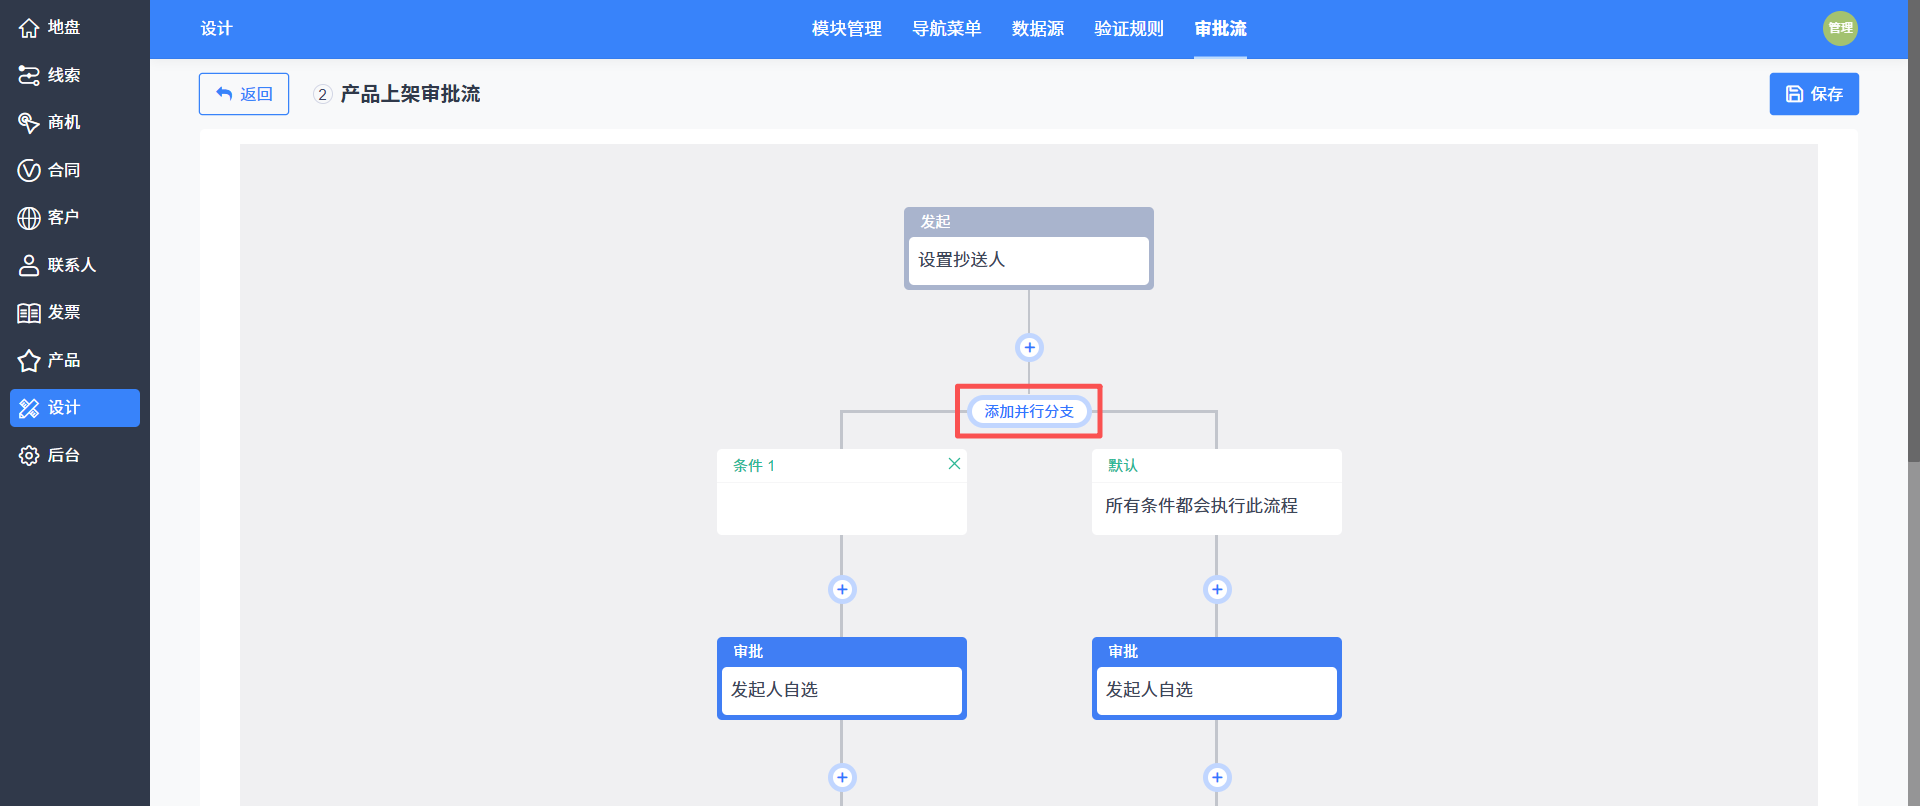Switch to the 模块管理 tab
Screen dimensions: 1920x806
(x=847, y=29)
